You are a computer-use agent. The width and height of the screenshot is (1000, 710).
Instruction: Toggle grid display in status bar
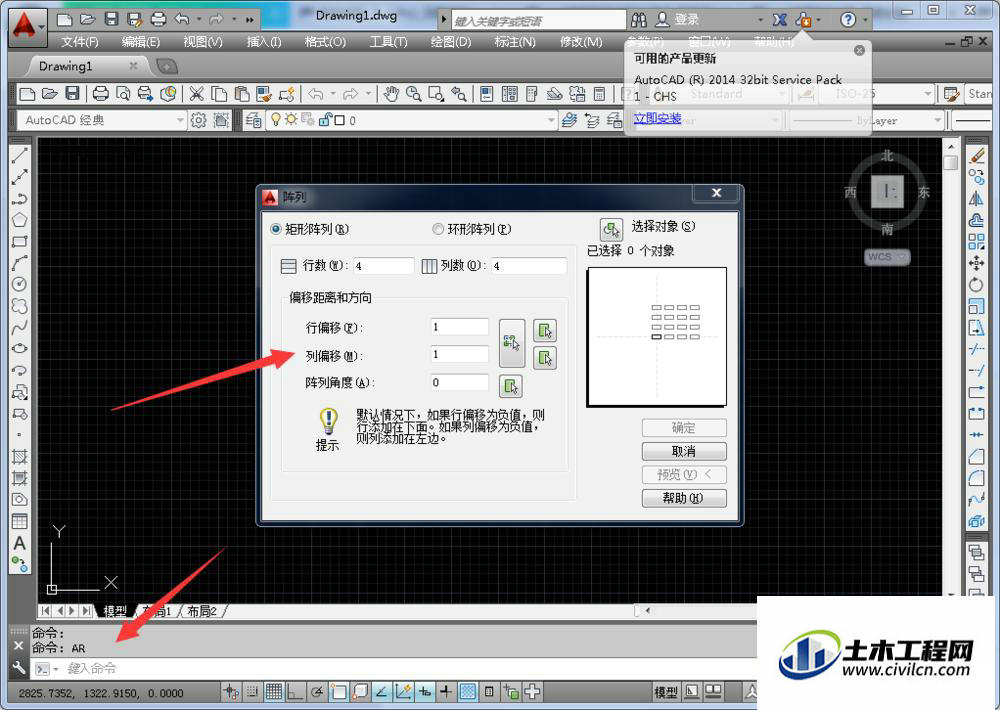274,691
